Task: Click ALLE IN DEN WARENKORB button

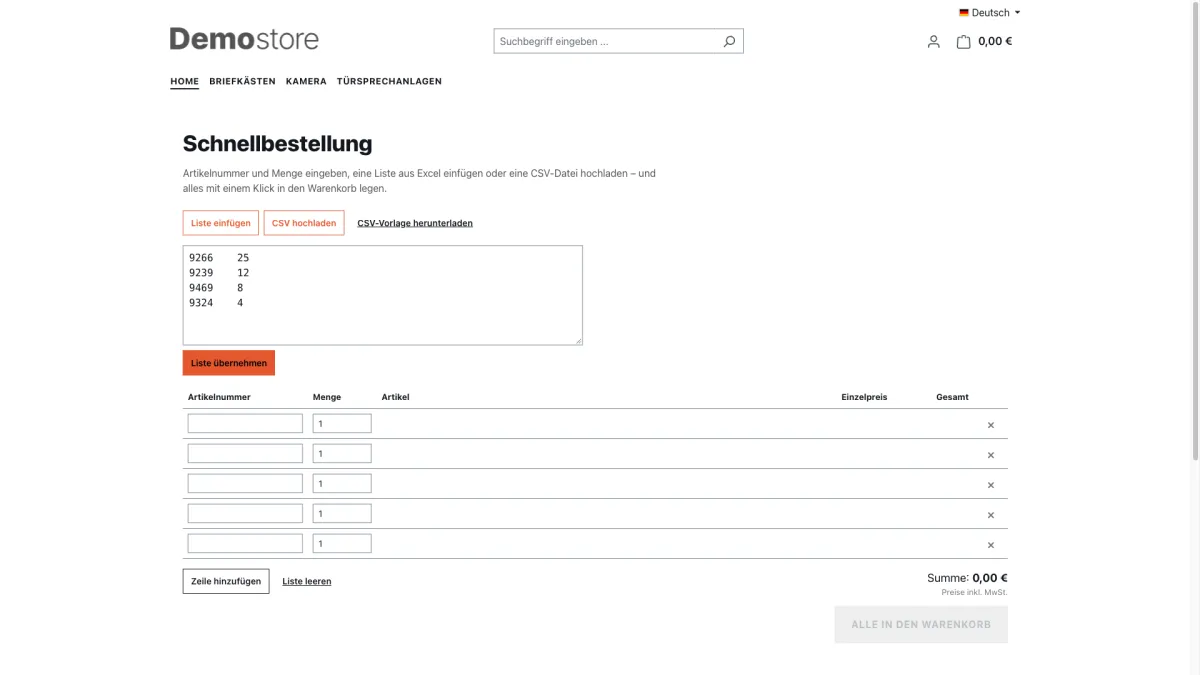Action: [921, 624]
